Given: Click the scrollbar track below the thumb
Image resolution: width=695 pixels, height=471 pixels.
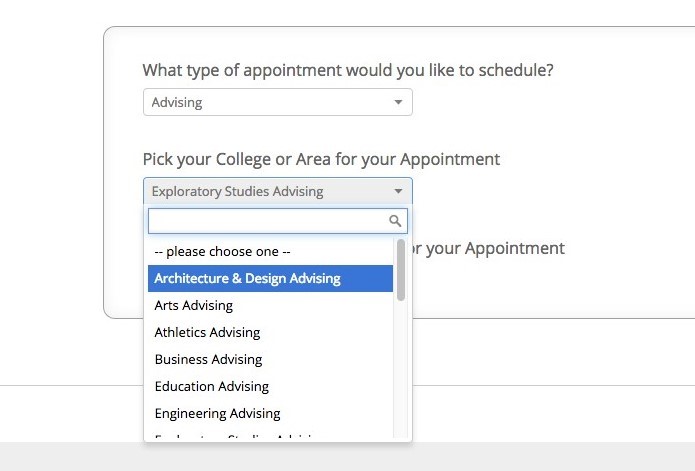Looking at the screenshot, I should (x=401, y=370).
